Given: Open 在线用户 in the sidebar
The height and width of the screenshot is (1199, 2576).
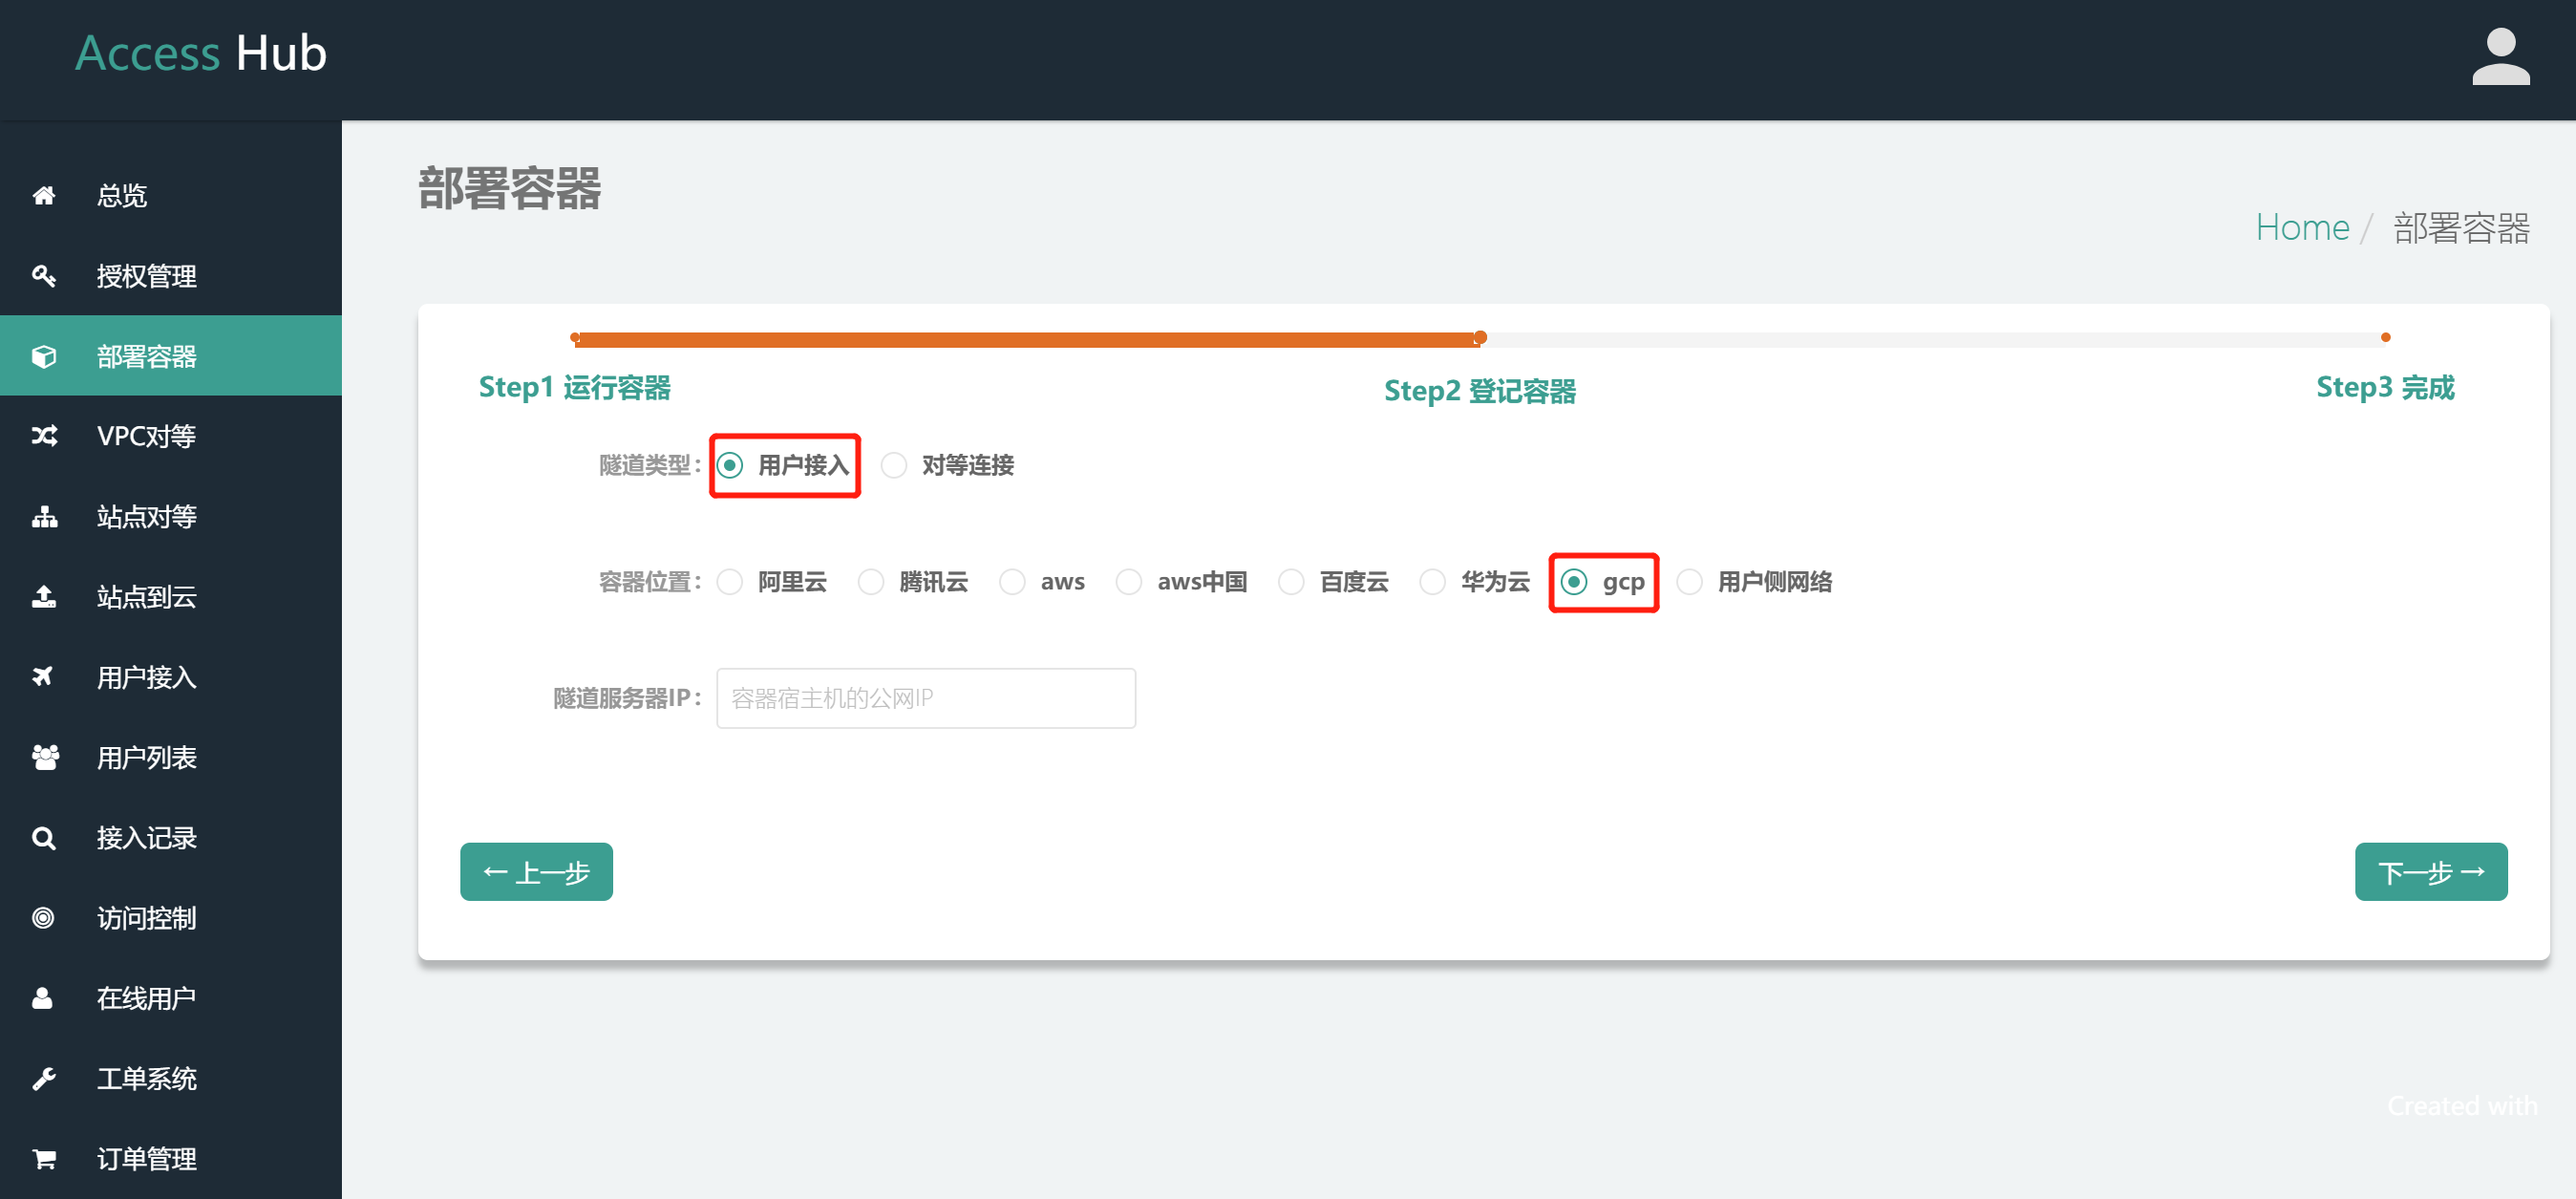Looking at the screenshot, I should [x=171, y=998].
